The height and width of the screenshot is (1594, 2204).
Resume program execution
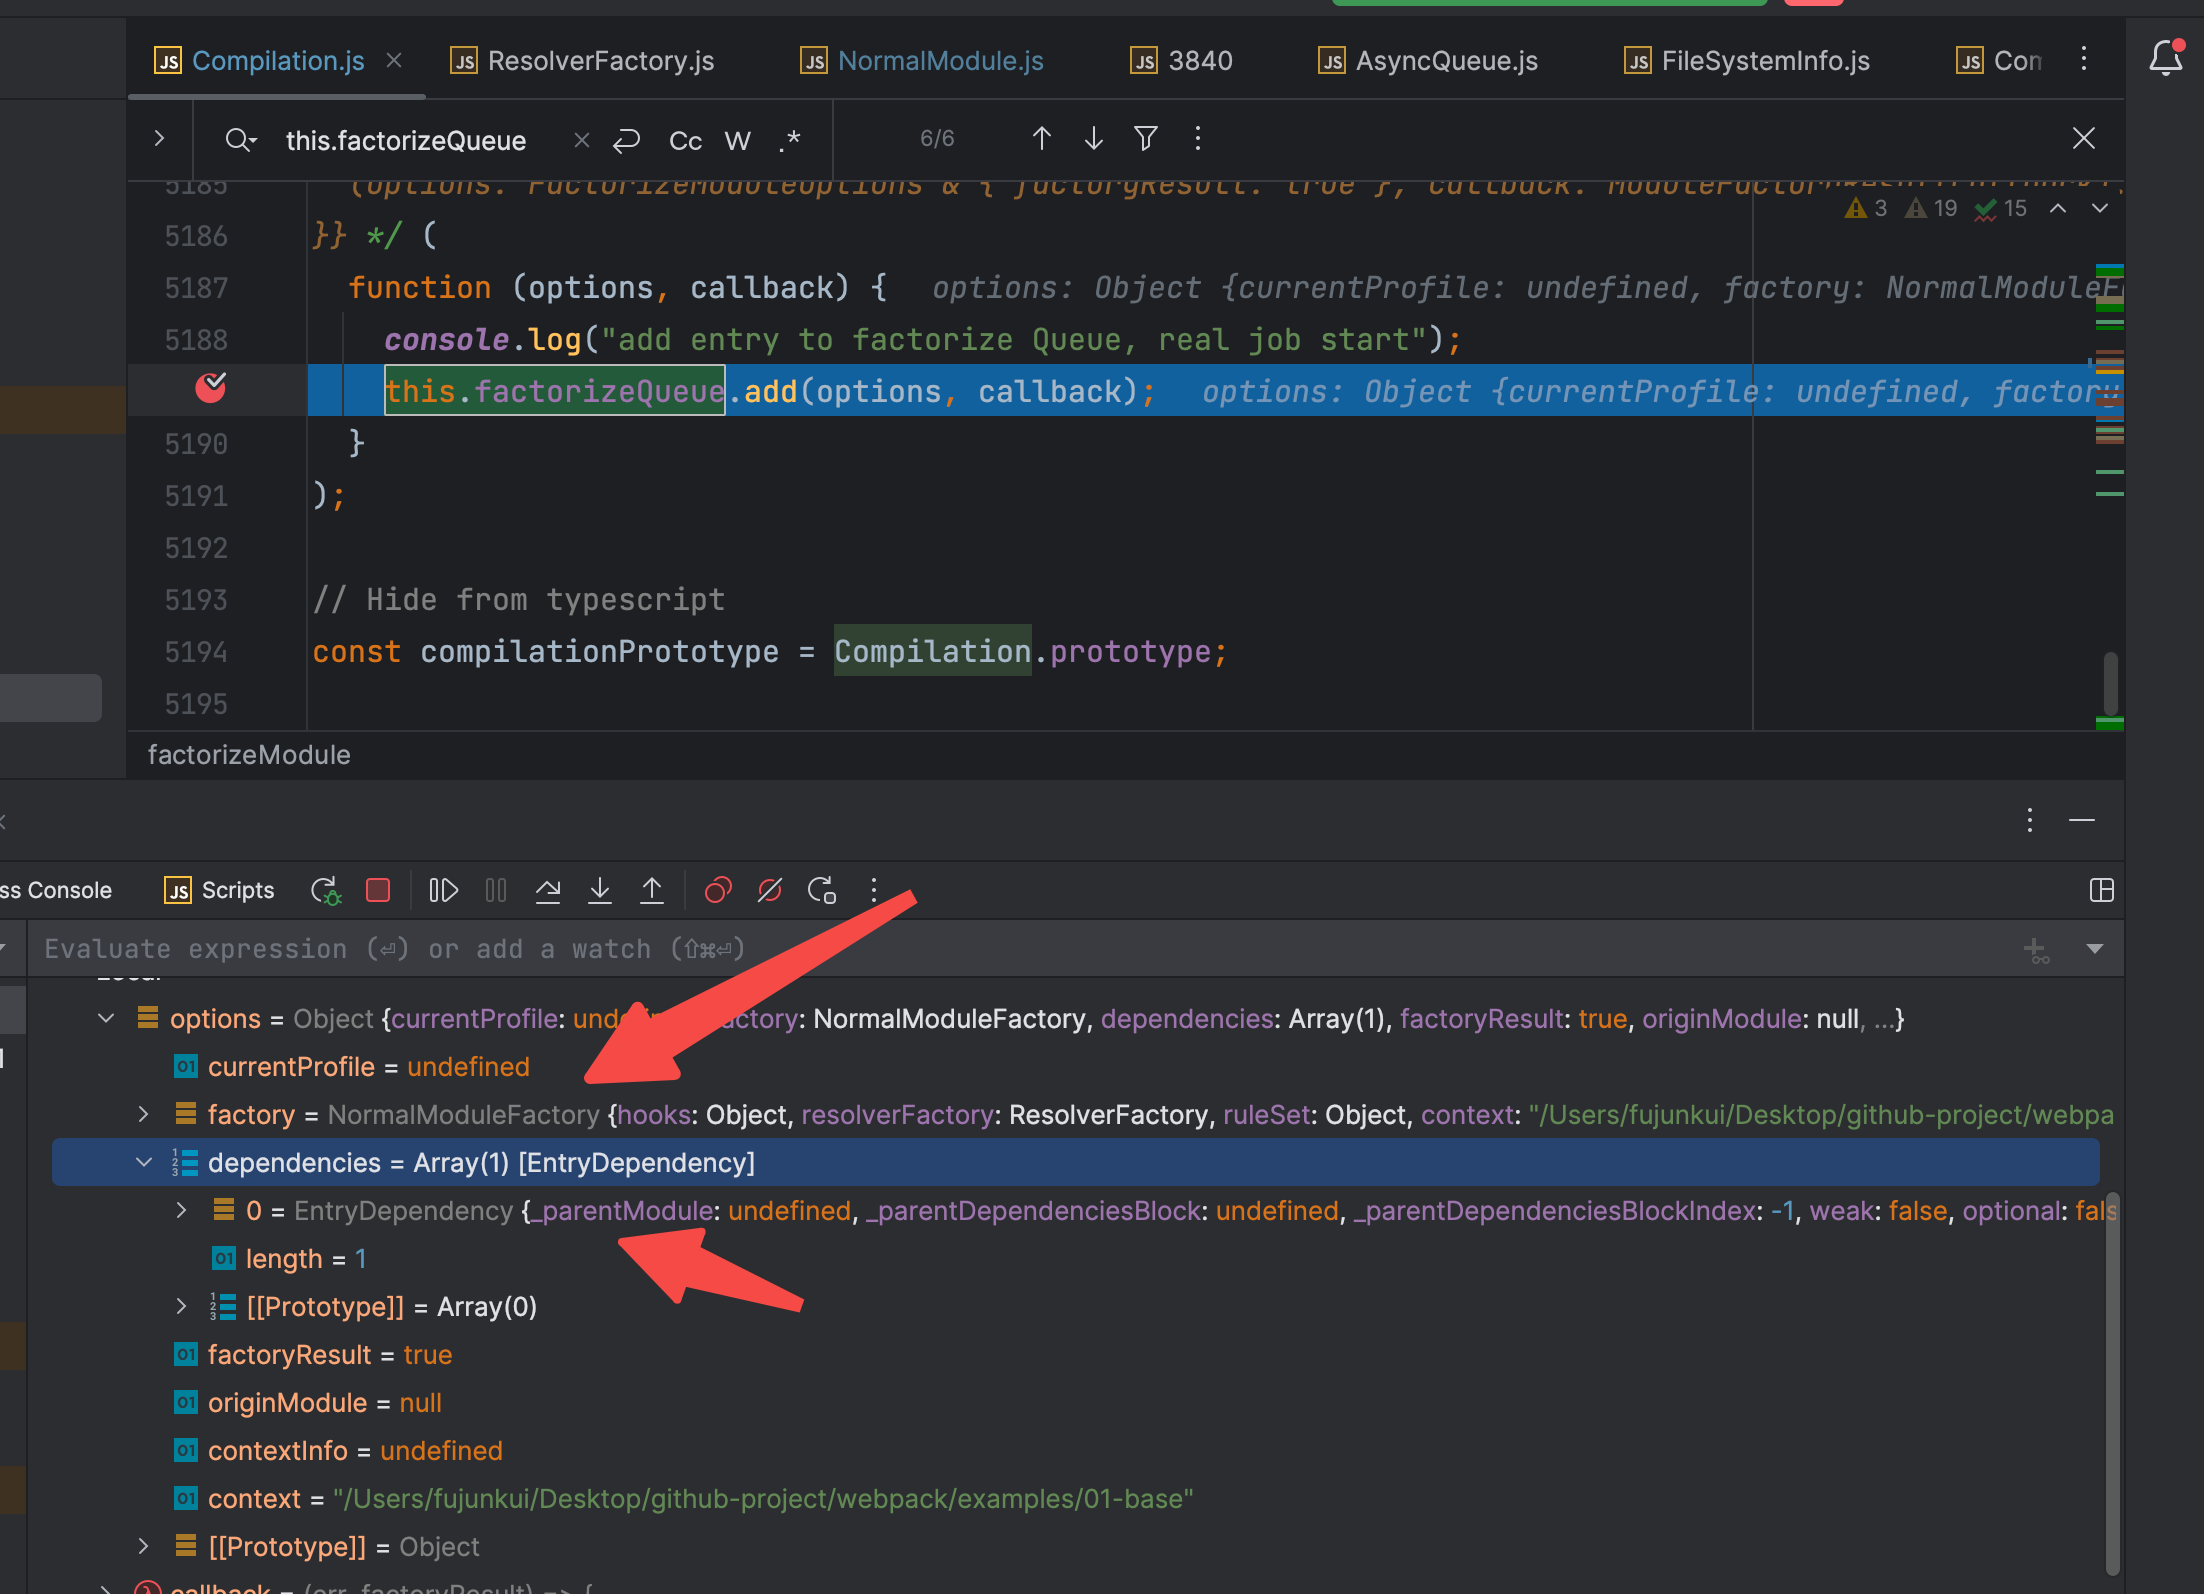443,890
